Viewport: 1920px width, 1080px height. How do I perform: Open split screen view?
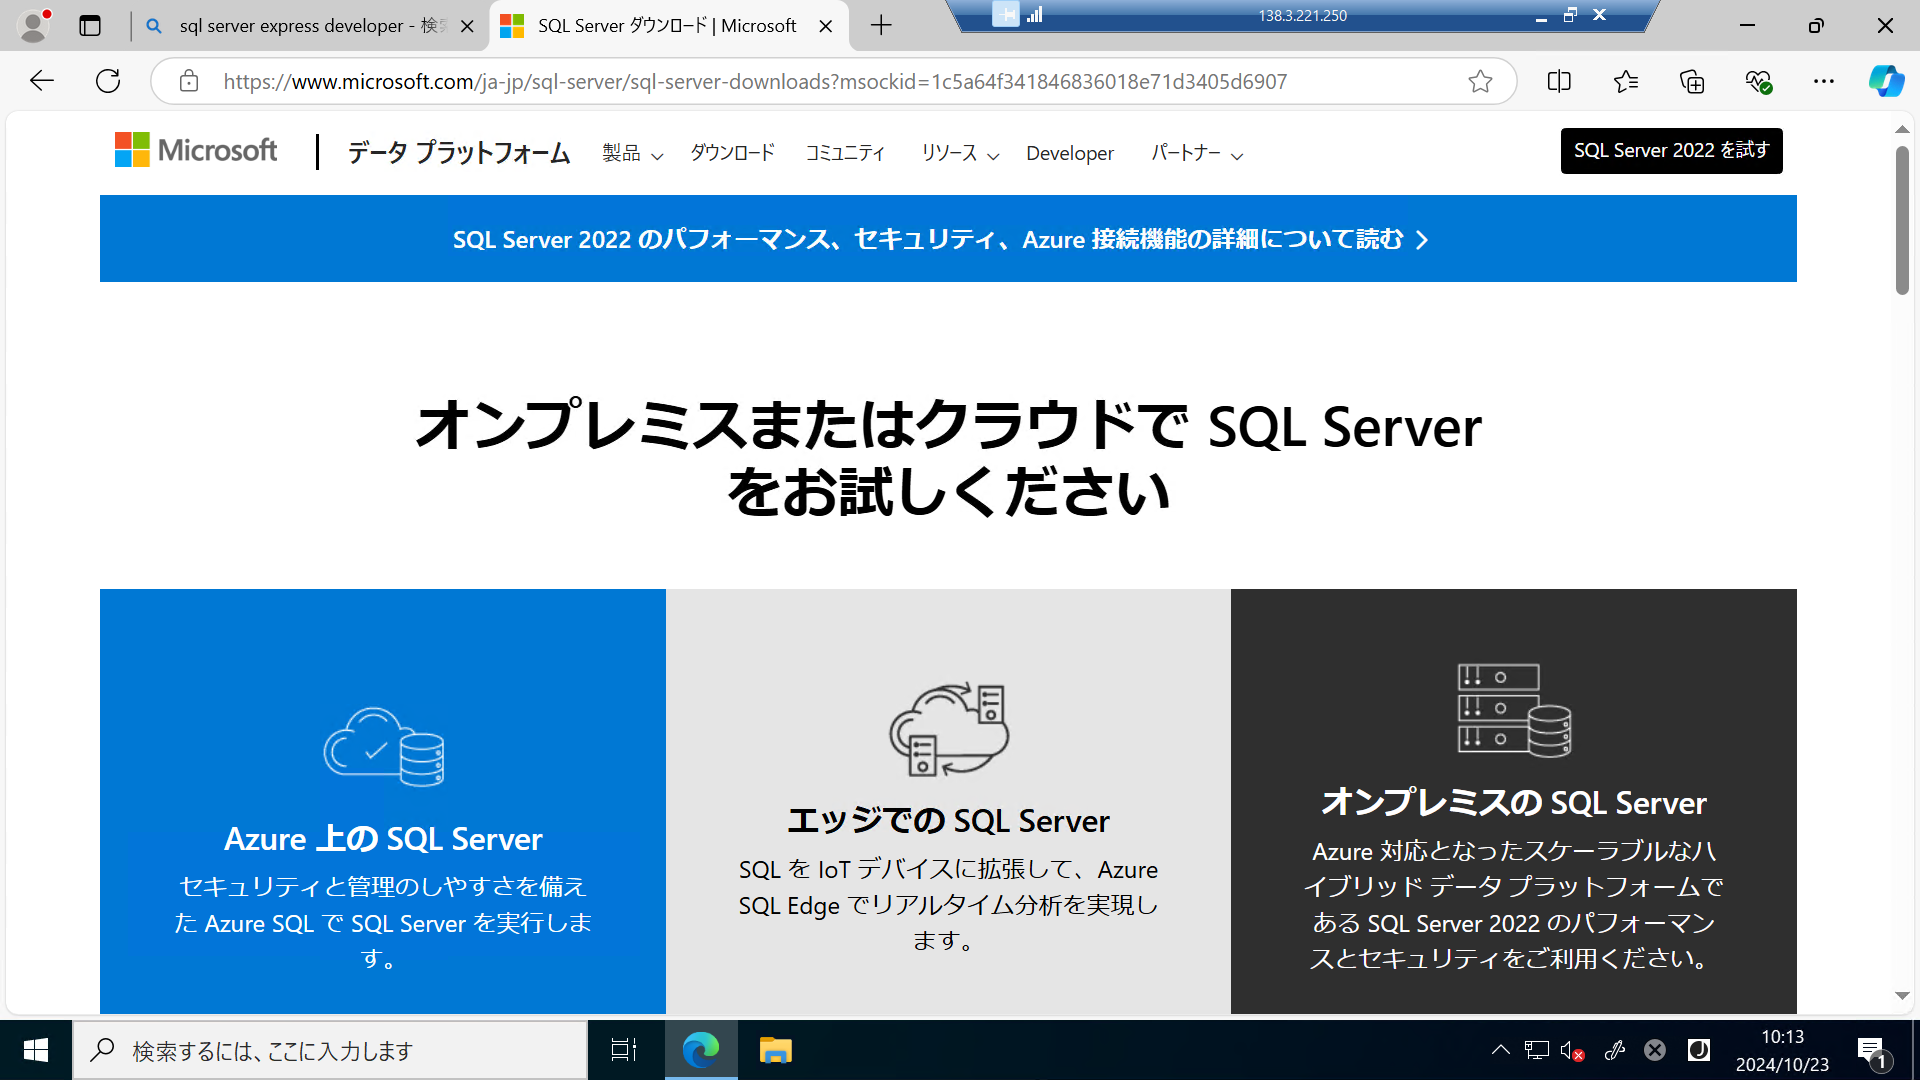[x=1559, y=81]
